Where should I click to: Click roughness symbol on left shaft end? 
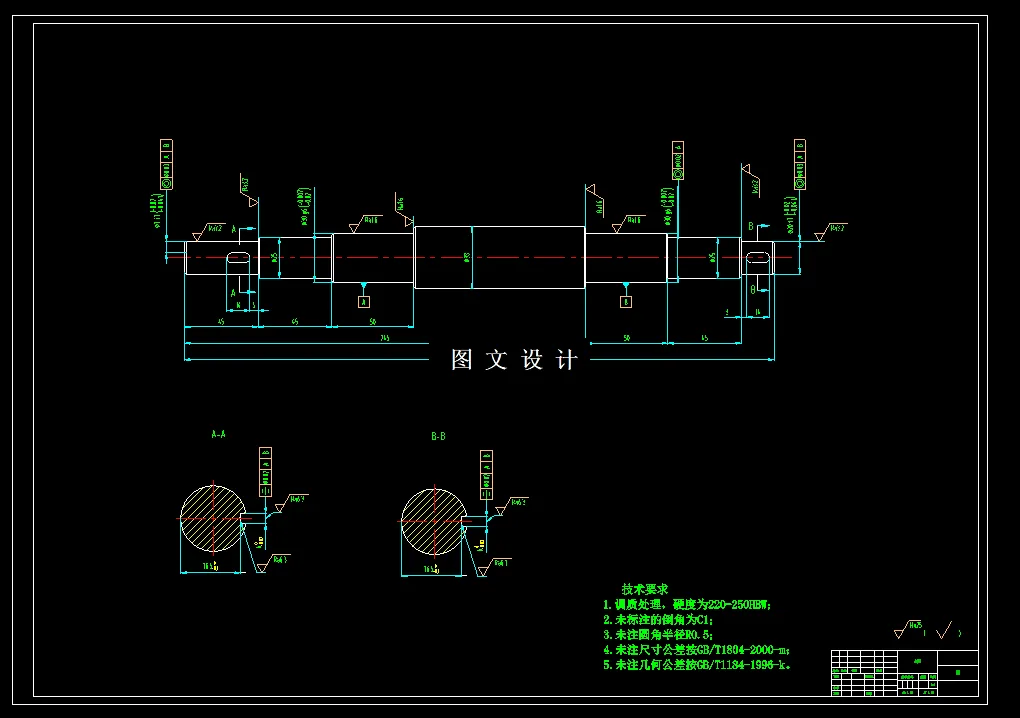(x=208, y=232)
